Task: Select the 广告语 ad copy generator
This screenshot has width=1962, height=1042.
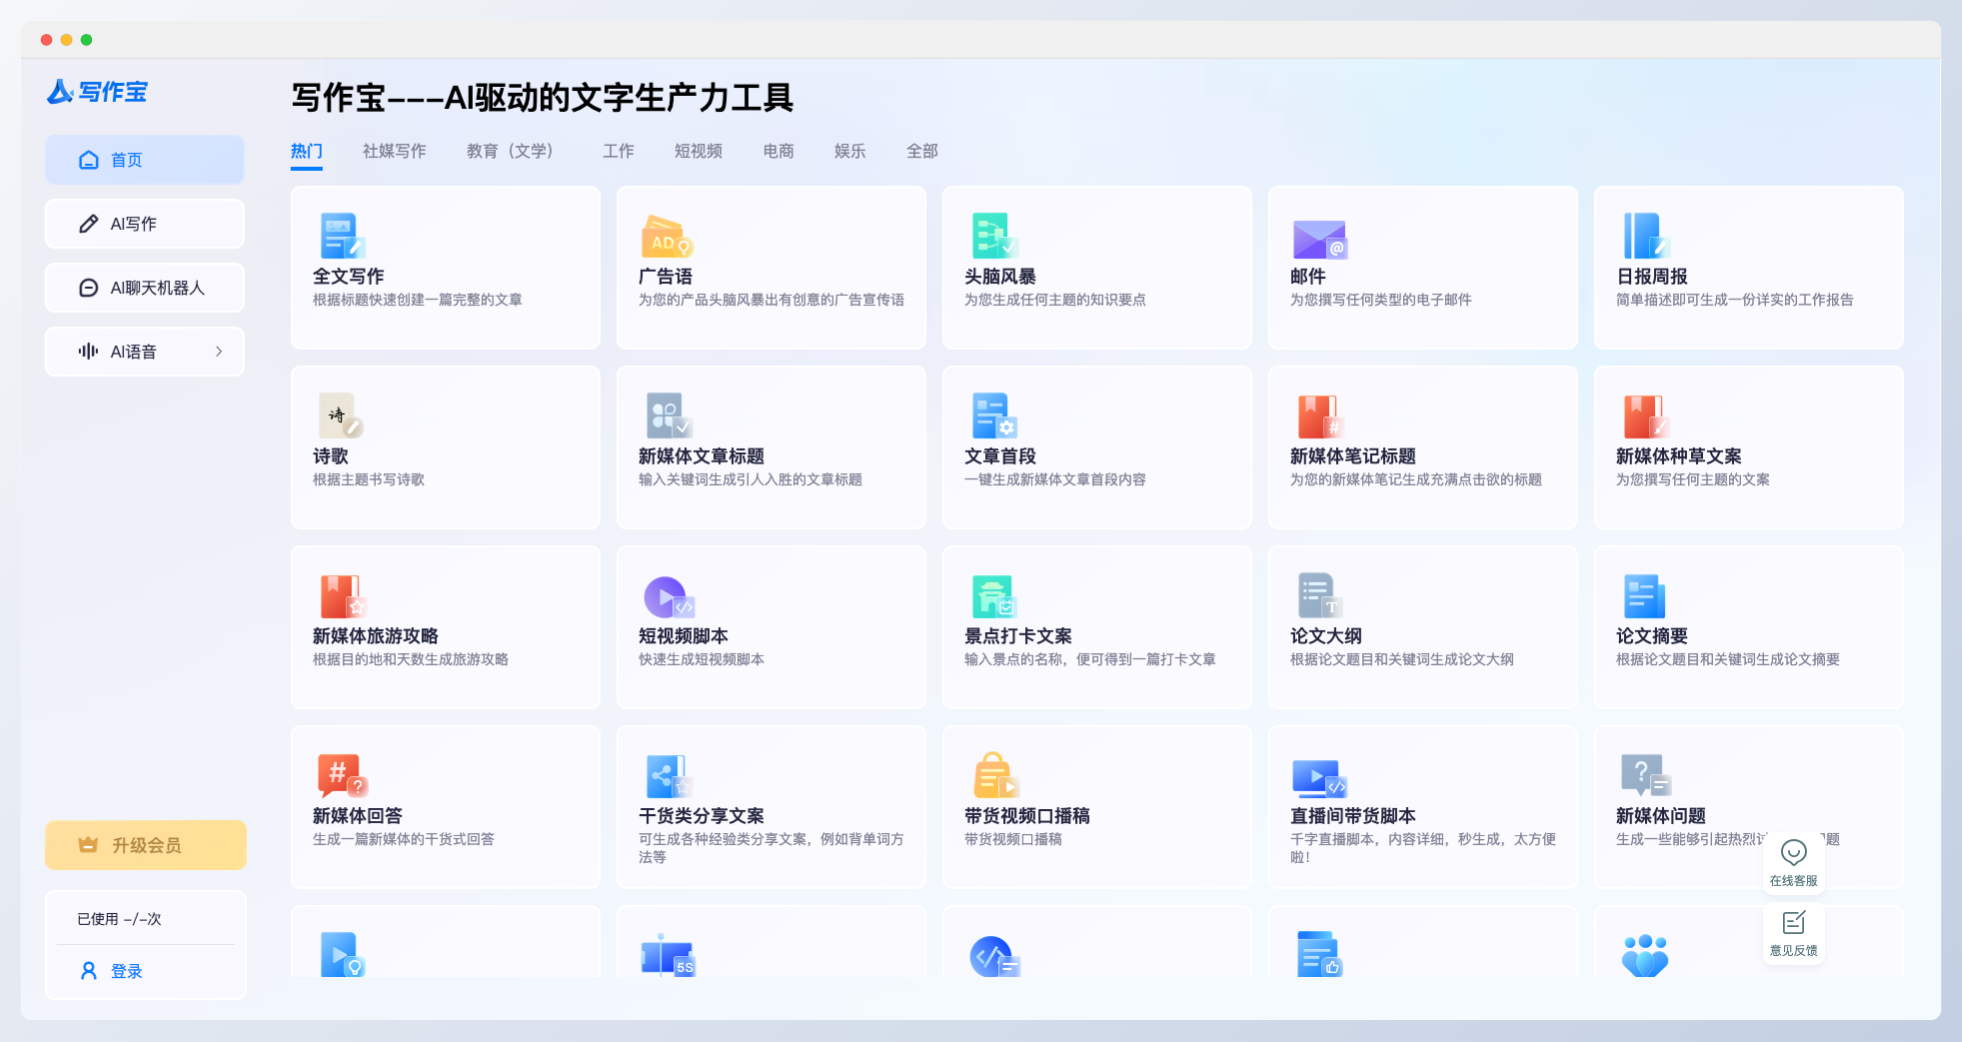Action: tap(771, 267)
